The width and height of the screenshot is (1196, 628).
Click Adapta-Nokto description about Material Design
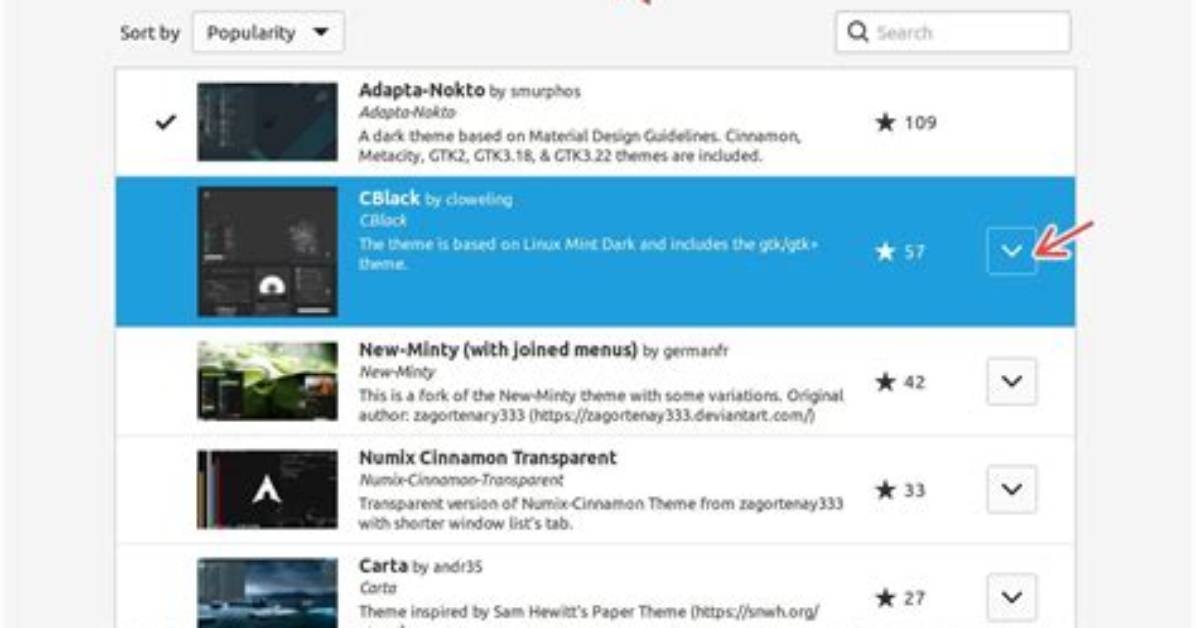pos(580,146)
